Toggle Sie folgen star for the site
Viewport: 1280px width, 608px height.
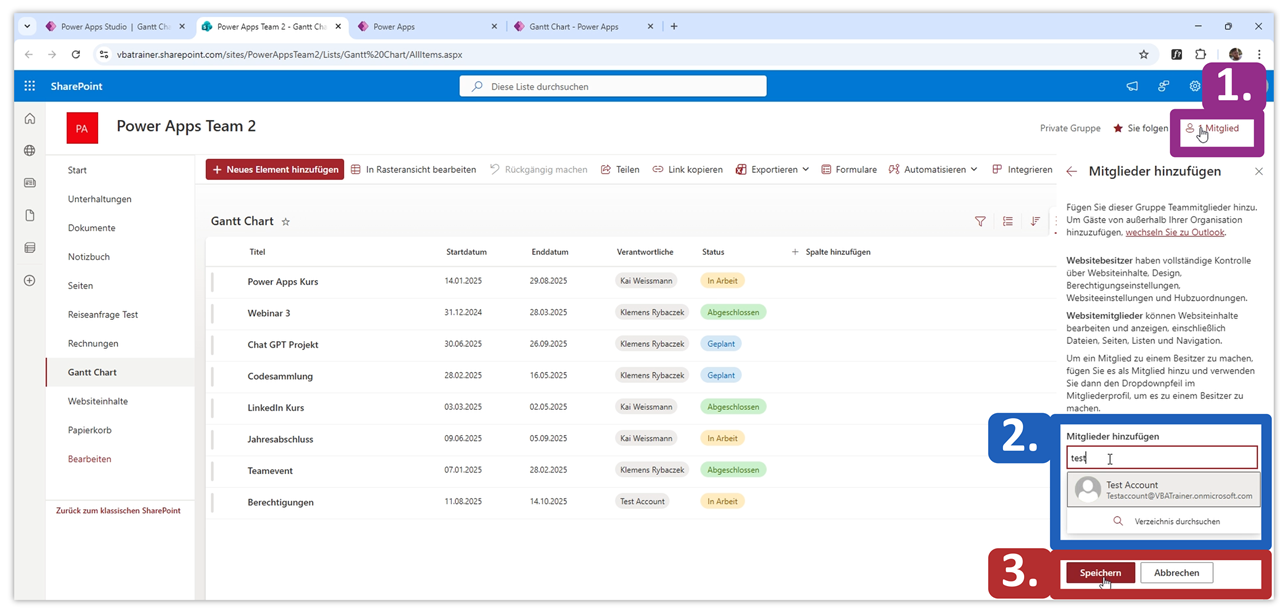pyautogui.click(x=1119, y=128)
